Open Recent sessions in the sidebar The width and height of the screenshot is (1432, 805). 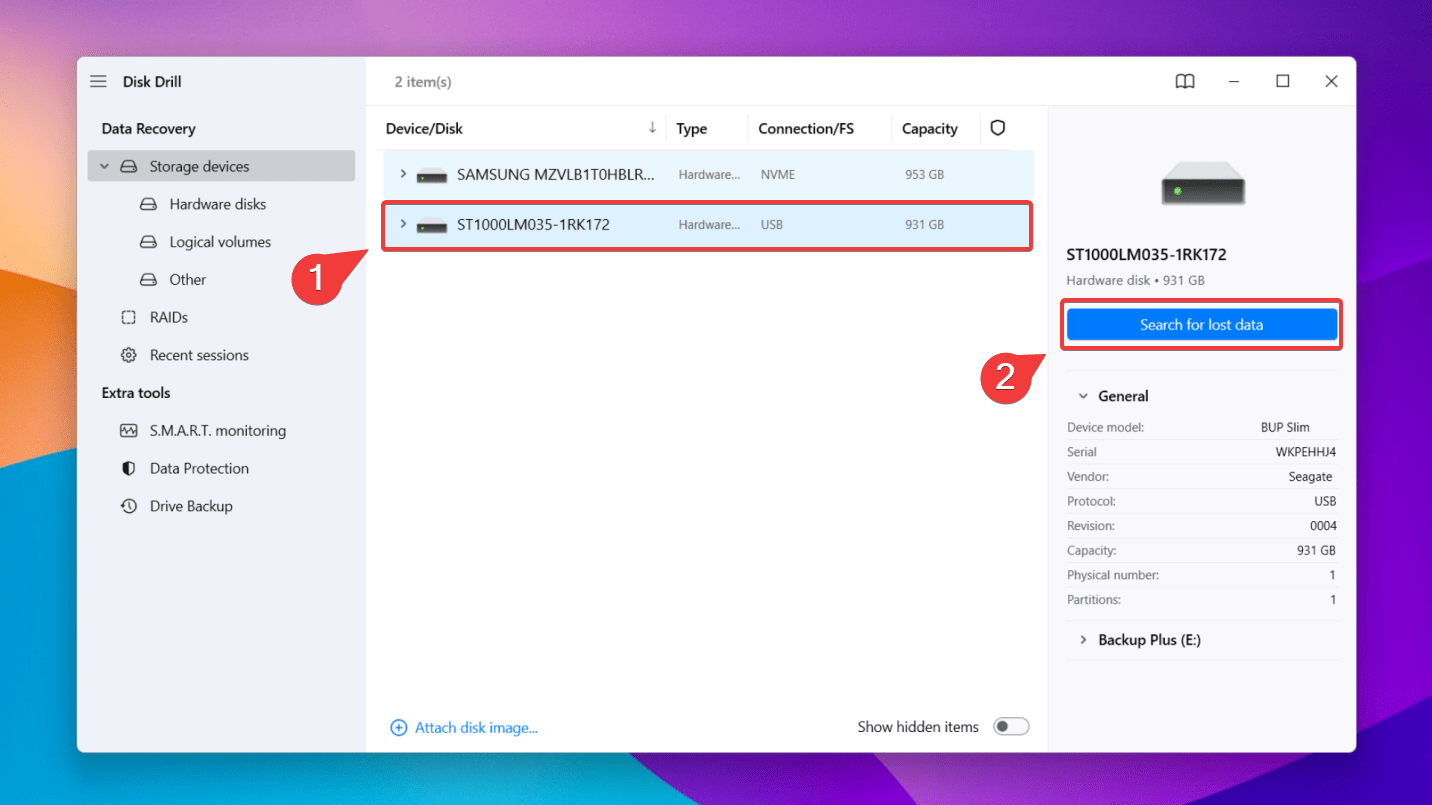199,355
